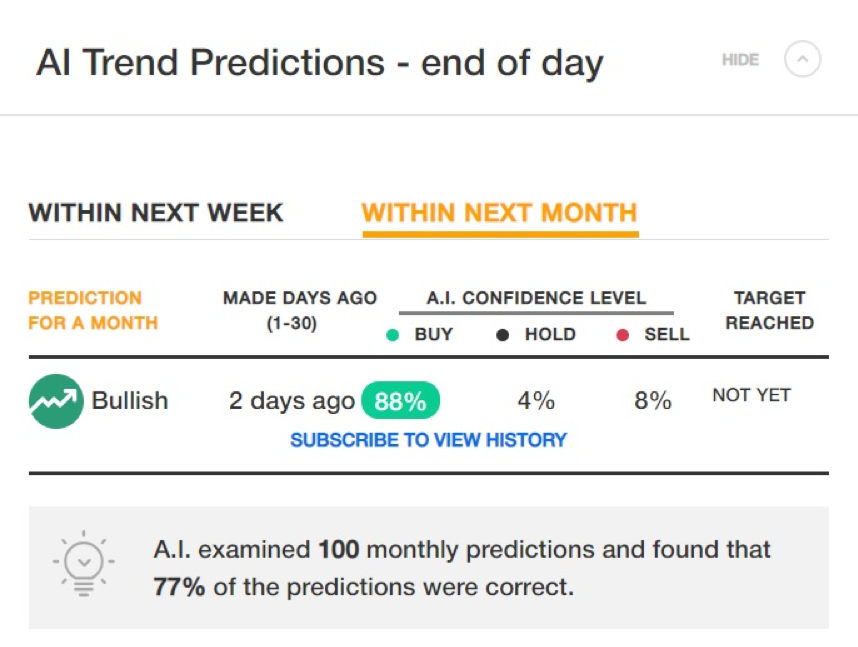This screenshot has width=858, height=647.
Task: Click the Target Reached column header
Action: click(x=769, y=310)
